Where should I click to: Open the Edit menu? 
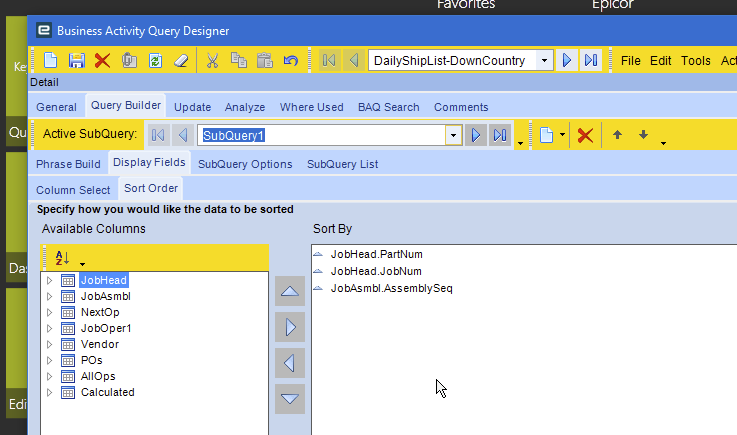(660, 61)
